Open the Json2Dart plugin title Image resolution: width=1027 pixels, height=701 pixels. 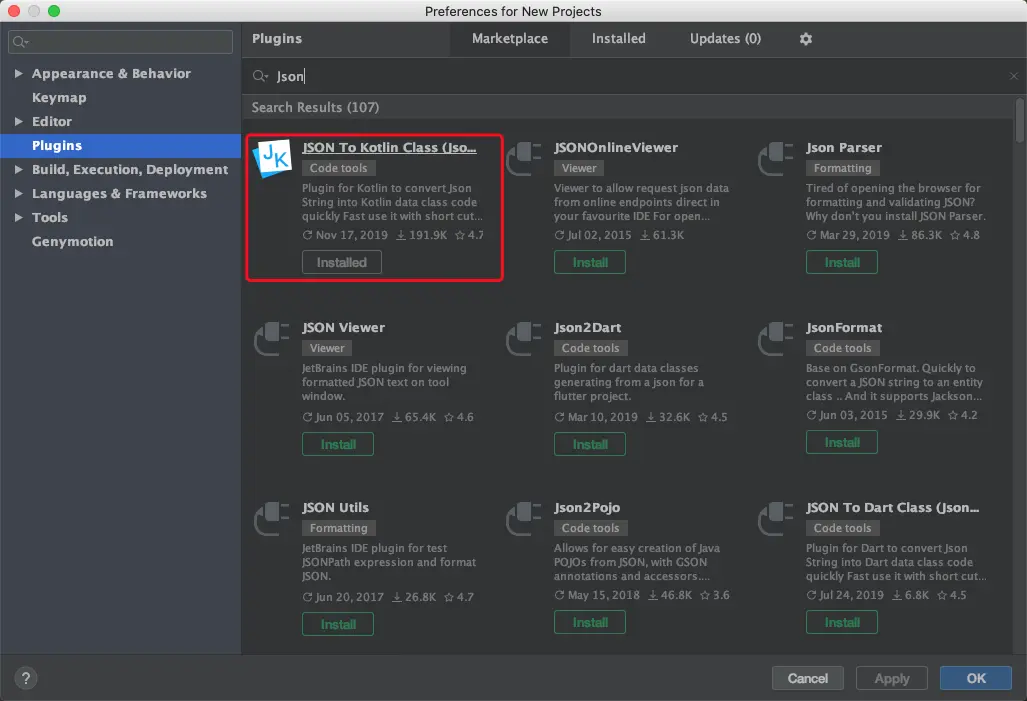pos(588,328)
